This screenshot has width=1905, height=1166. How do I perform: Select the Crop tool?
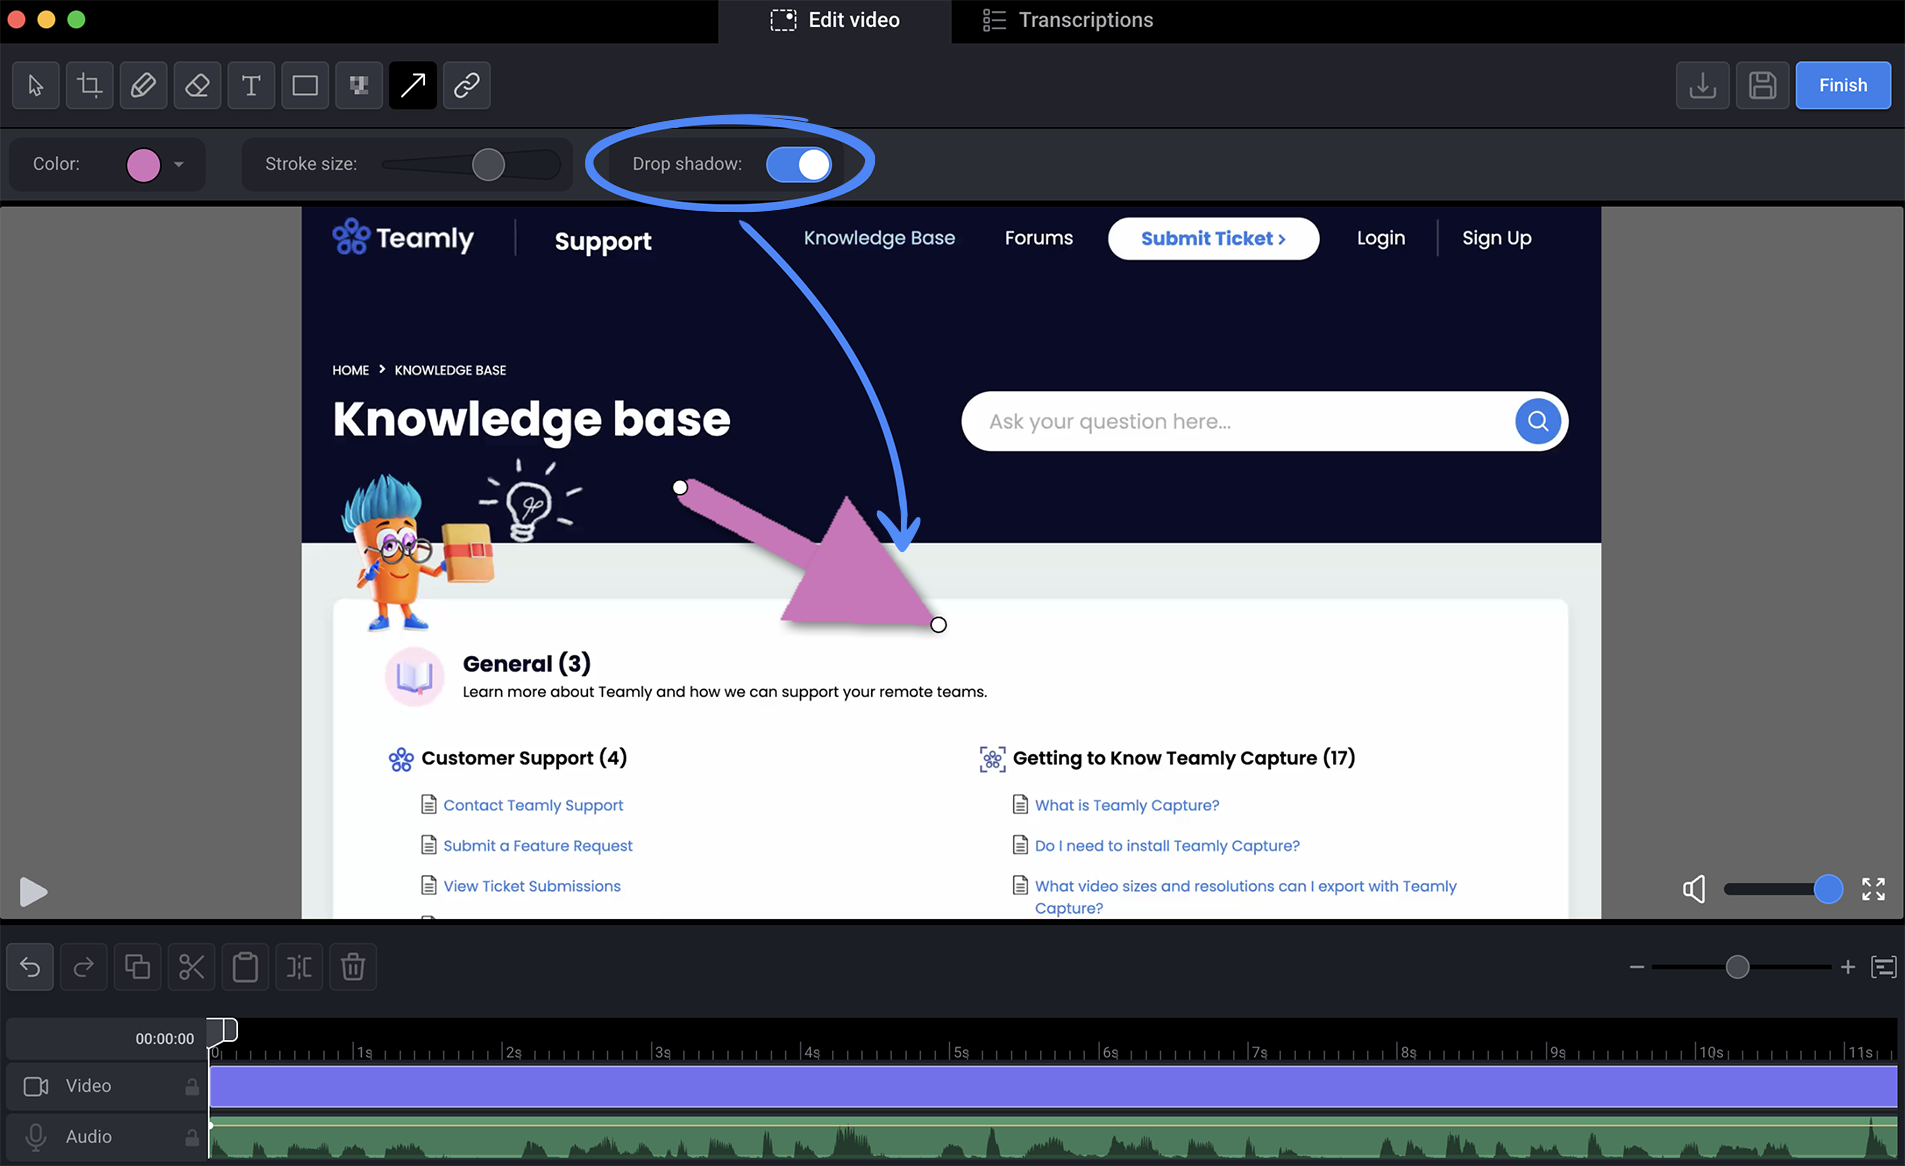pos(89,85)
